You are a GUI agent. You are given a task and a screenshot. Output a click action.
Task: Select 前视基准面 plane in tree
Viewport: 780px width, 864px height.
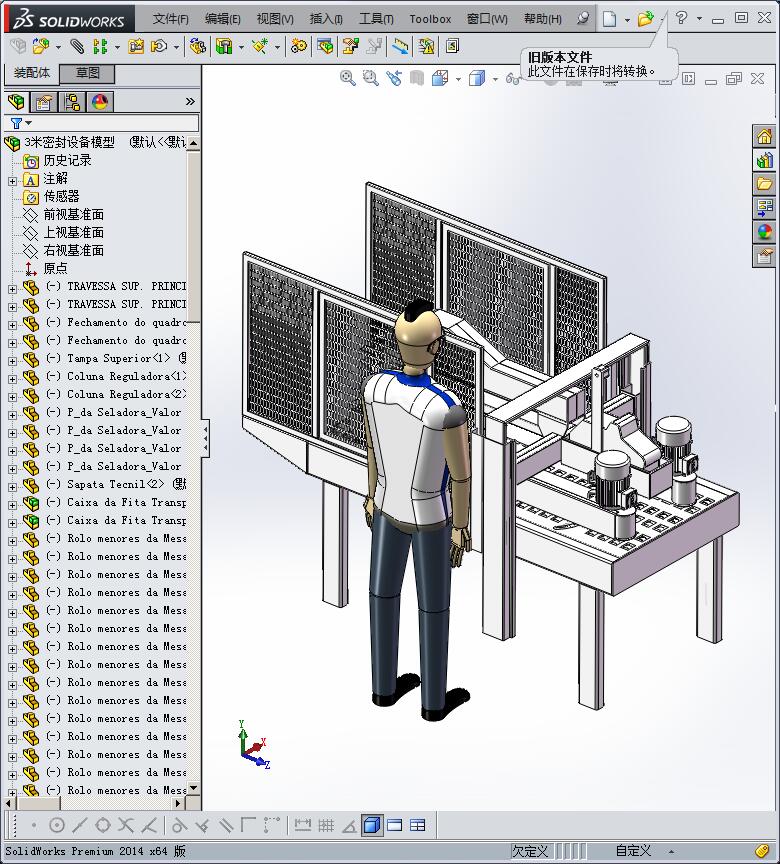pyautogui.click(x=73, y=215)
